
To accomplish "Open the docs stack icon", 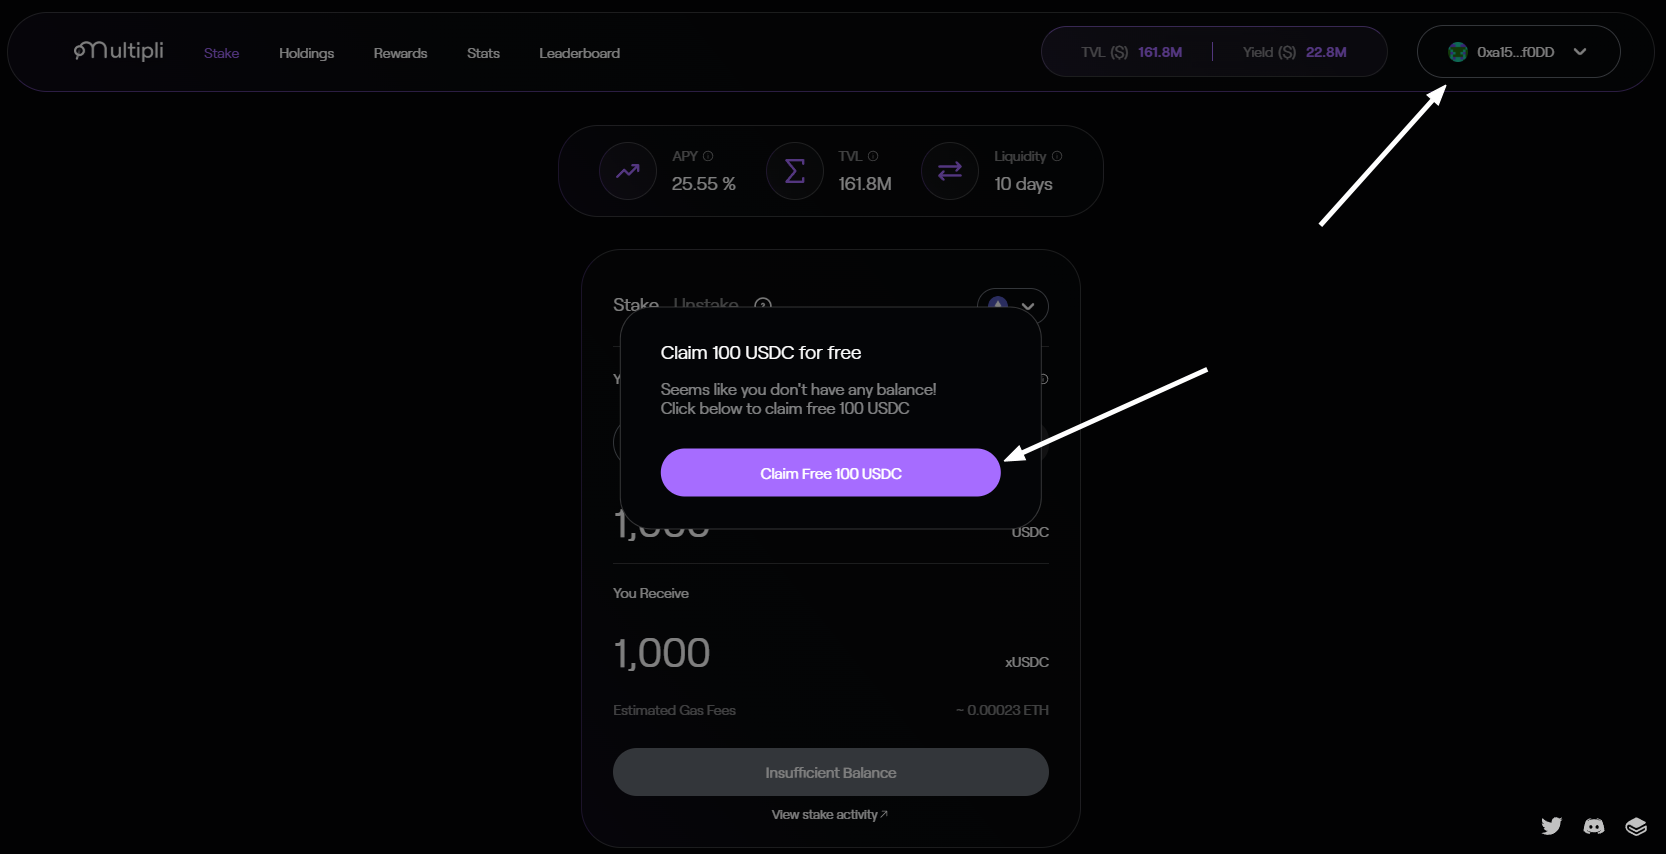I will tap(1636, 825).
